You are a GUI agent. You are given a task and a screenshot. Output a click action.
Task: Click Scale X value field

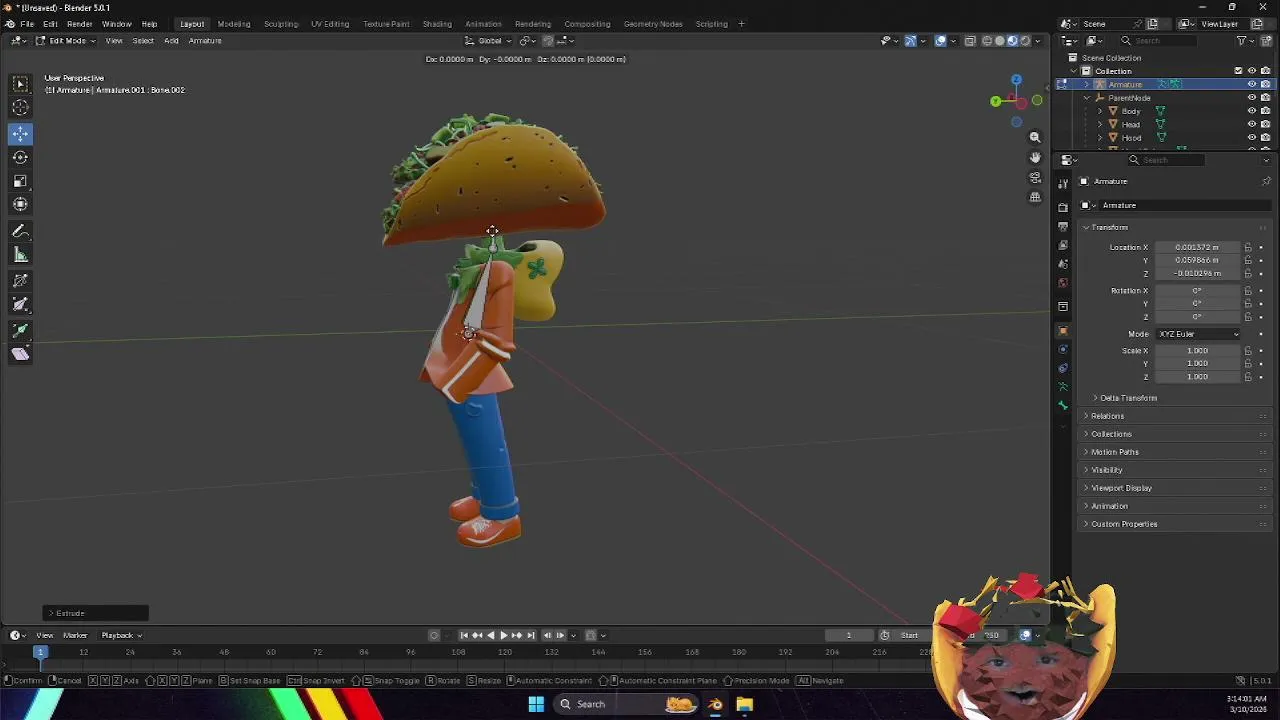tap(1198, 351)
